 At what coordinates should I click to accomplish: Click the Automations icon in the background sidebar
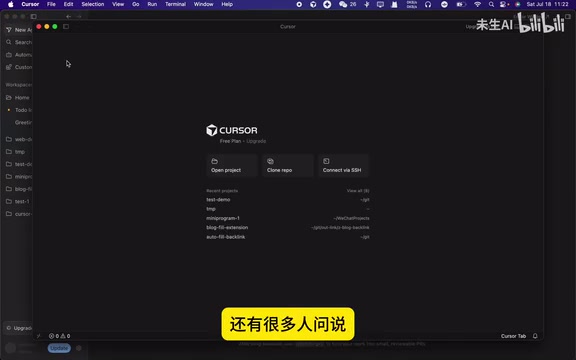pyautogui.click(x=9, y=55)
